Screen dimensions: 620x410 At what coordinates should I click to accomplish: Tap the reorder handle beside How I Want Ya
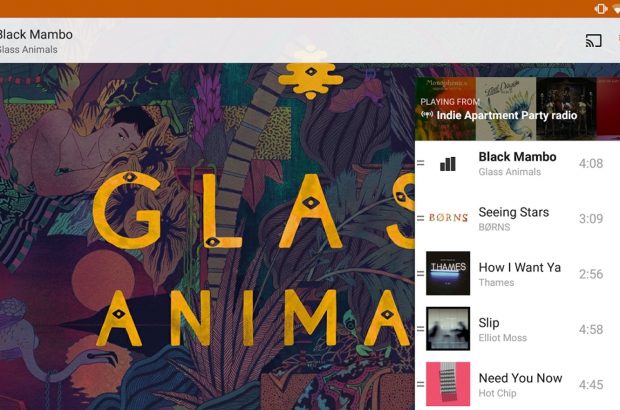pos(420,273)
